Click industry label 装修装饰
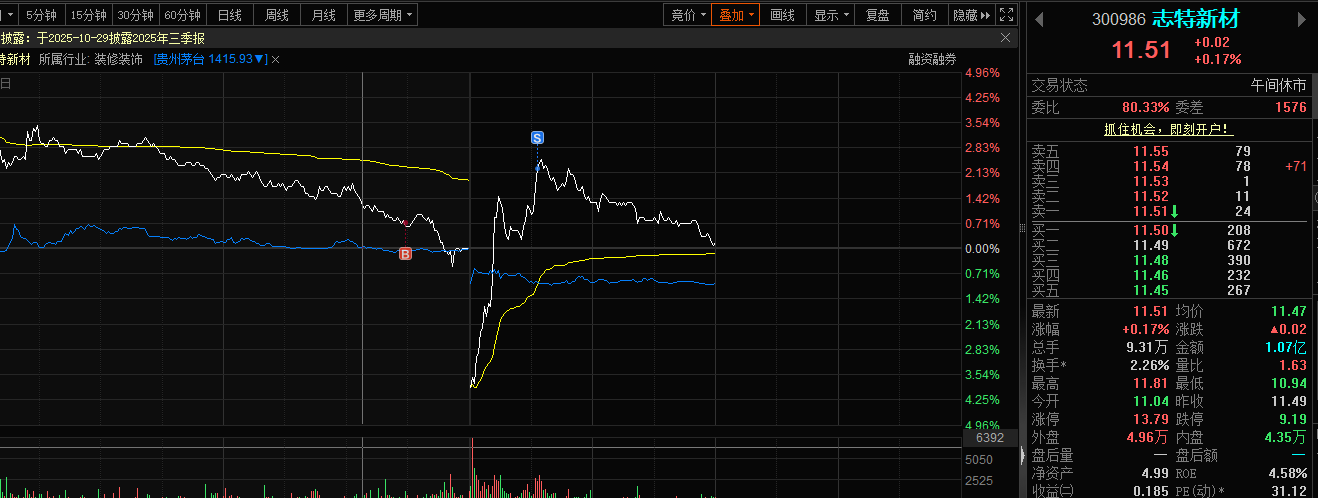The image size is (1318, 498). (119, 60)
